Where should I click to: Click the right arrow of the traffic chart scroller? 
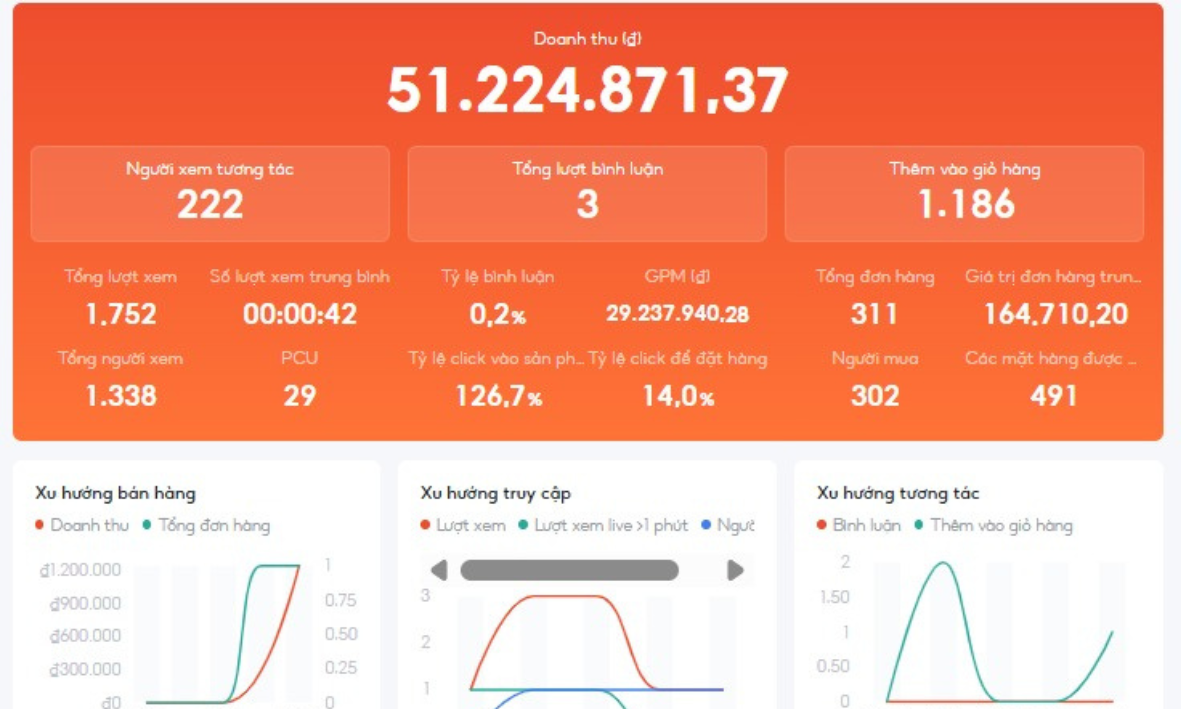click(736, 570)
